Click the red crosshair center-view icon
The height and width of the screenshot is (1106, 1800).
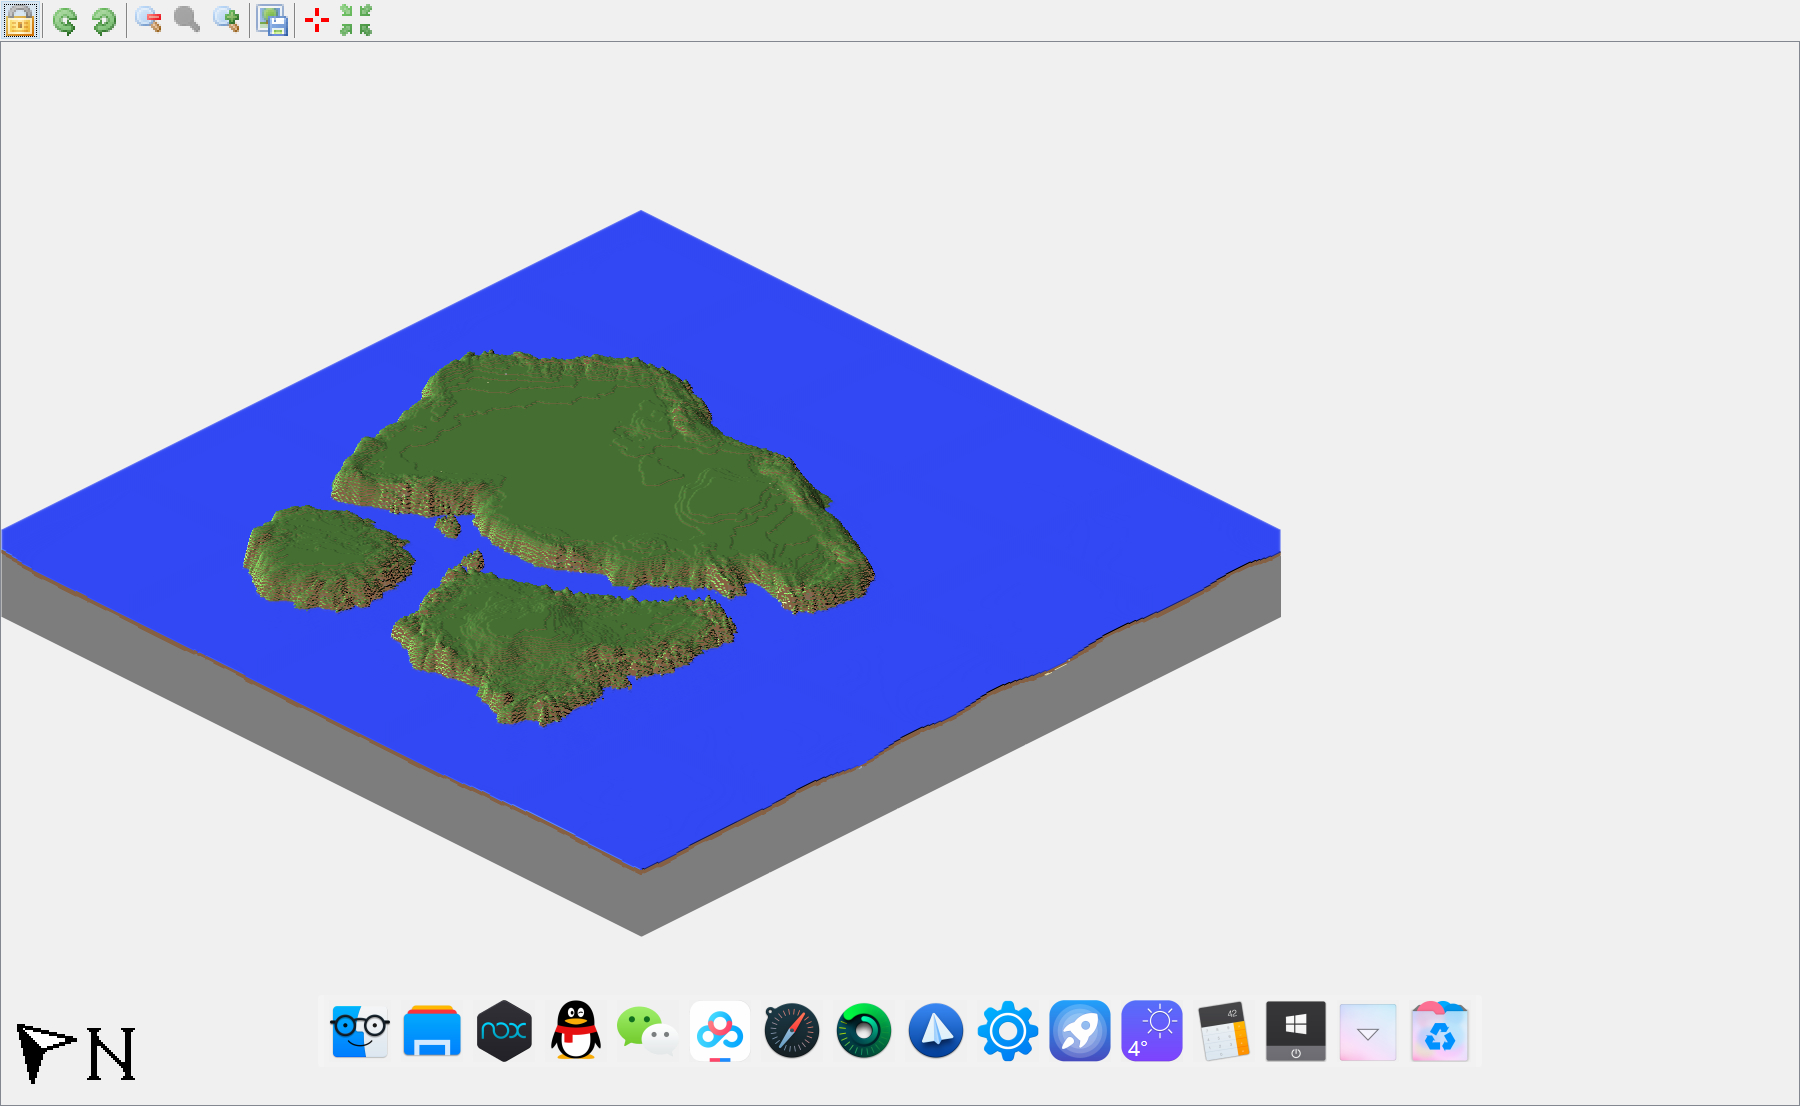point(317,20)
